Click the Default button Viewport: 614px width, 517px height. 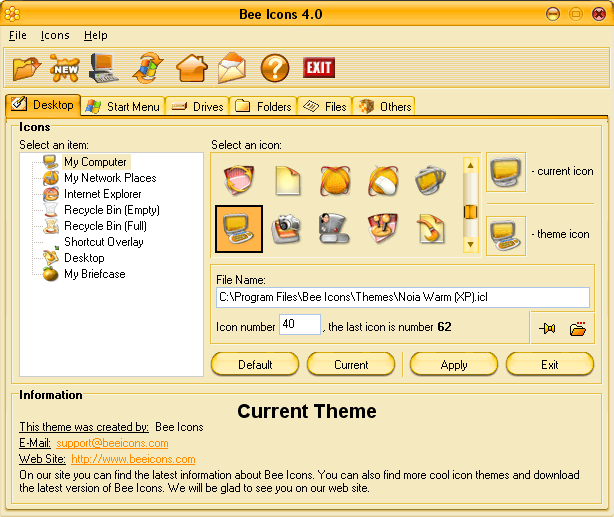pos(255,364)
